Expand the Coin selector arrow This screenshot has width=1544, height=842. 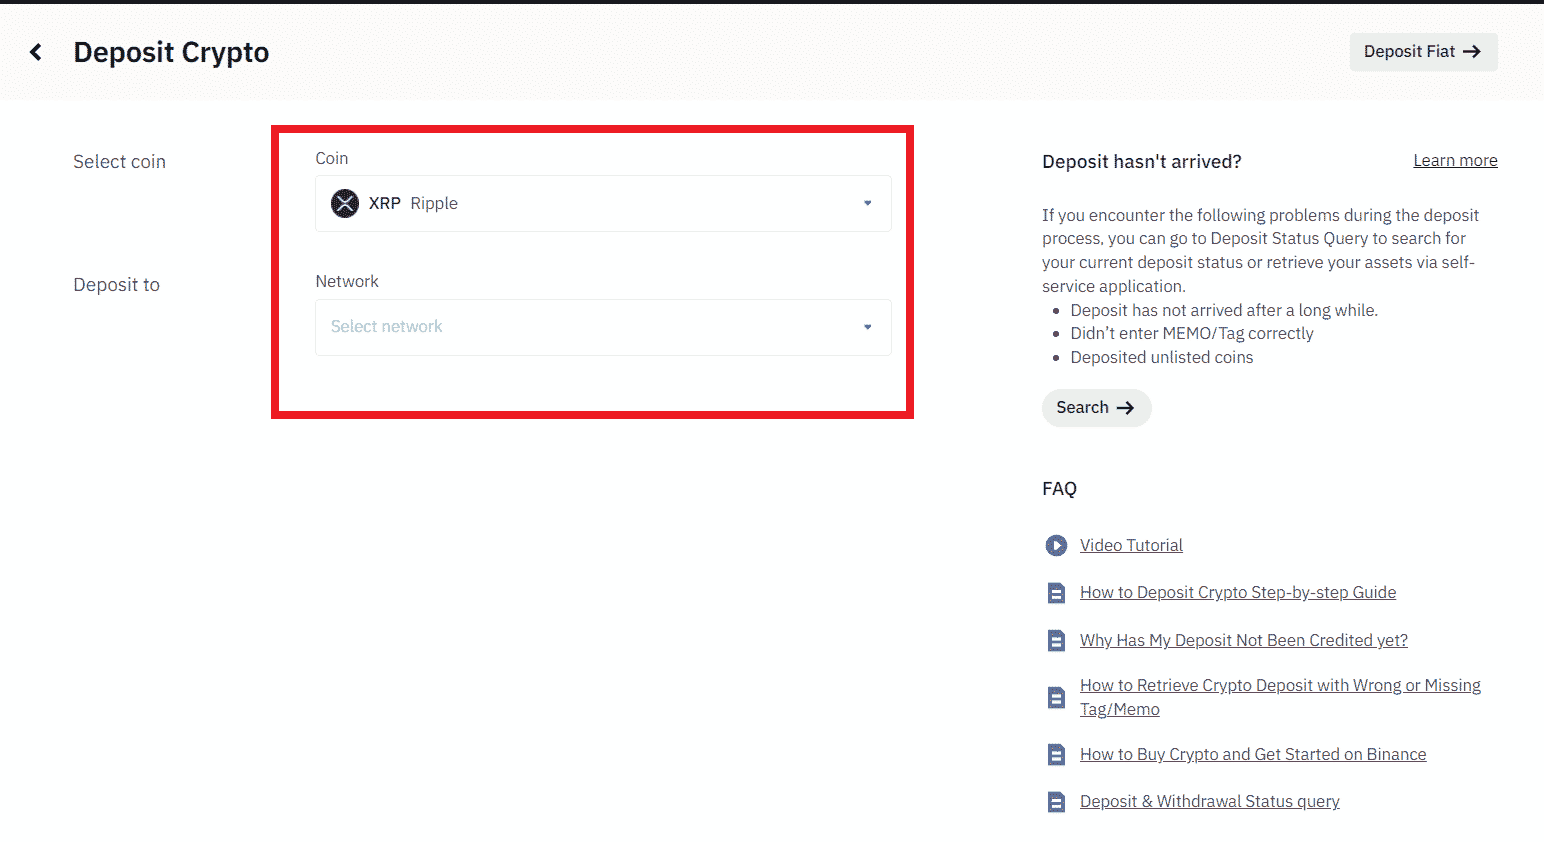tap(868, 203)
